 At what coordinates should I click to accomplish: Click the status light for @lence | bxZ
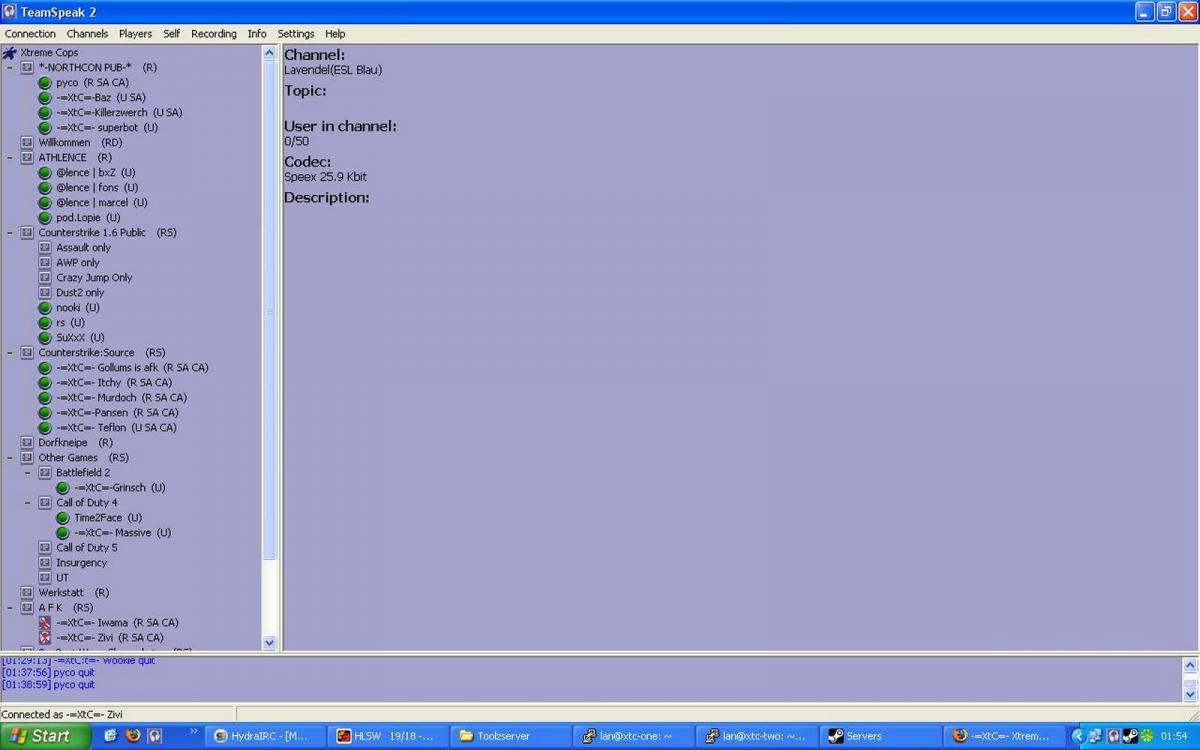tap(45, 173)
